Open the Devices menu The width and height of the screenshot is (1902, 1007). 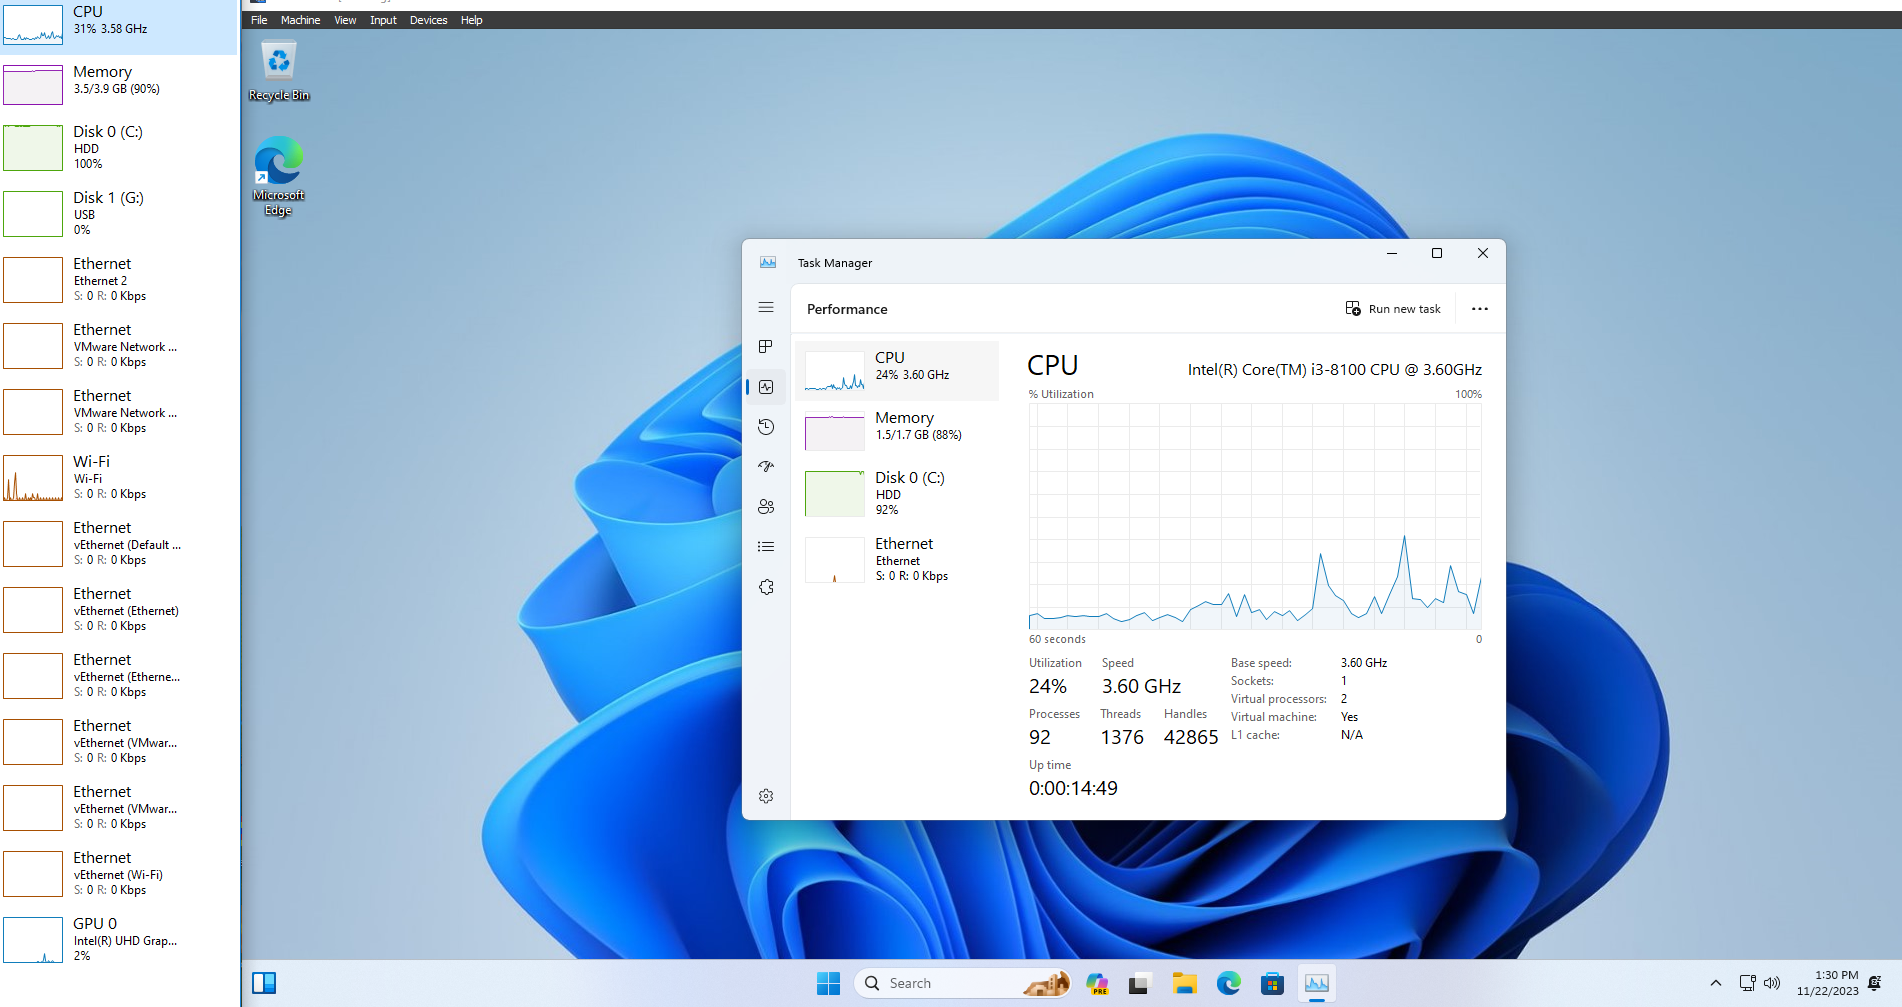click(x=428, y=20)
